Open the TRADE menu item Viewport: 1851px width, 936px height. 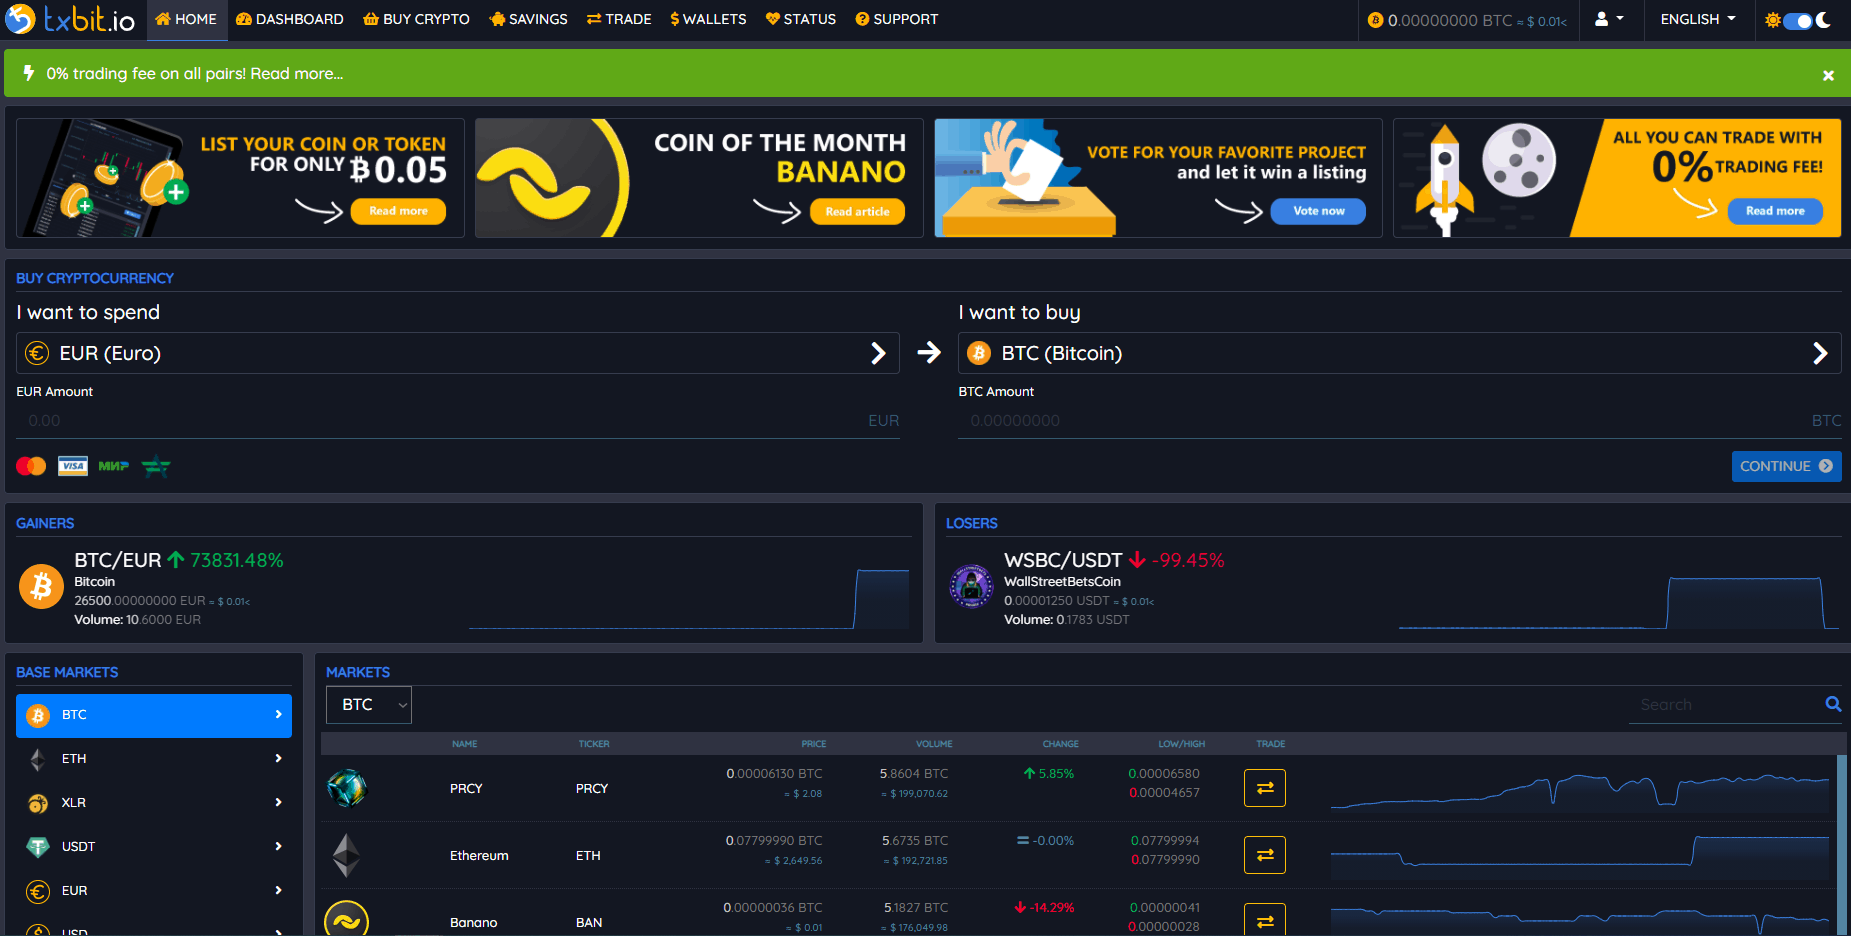pyautogui.click(x=619, y=19)
